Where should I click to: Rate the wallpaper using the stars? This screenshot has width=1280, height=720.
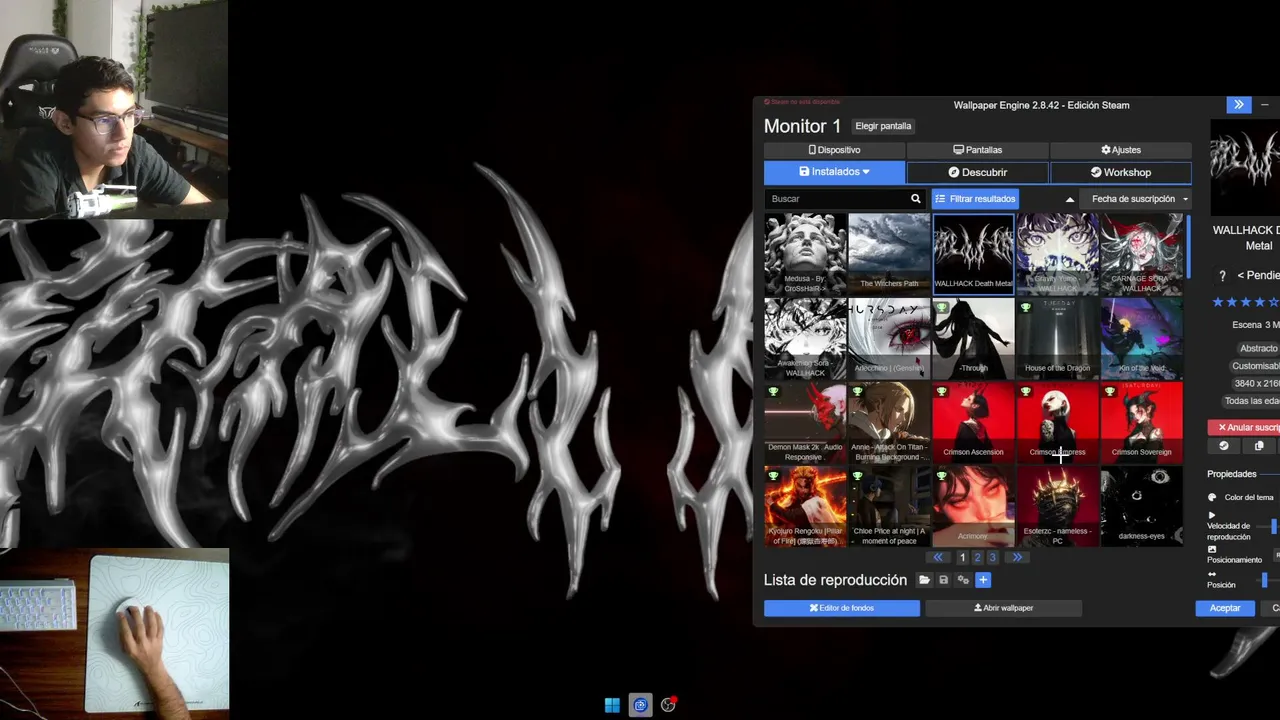[x=1245, y=302]
